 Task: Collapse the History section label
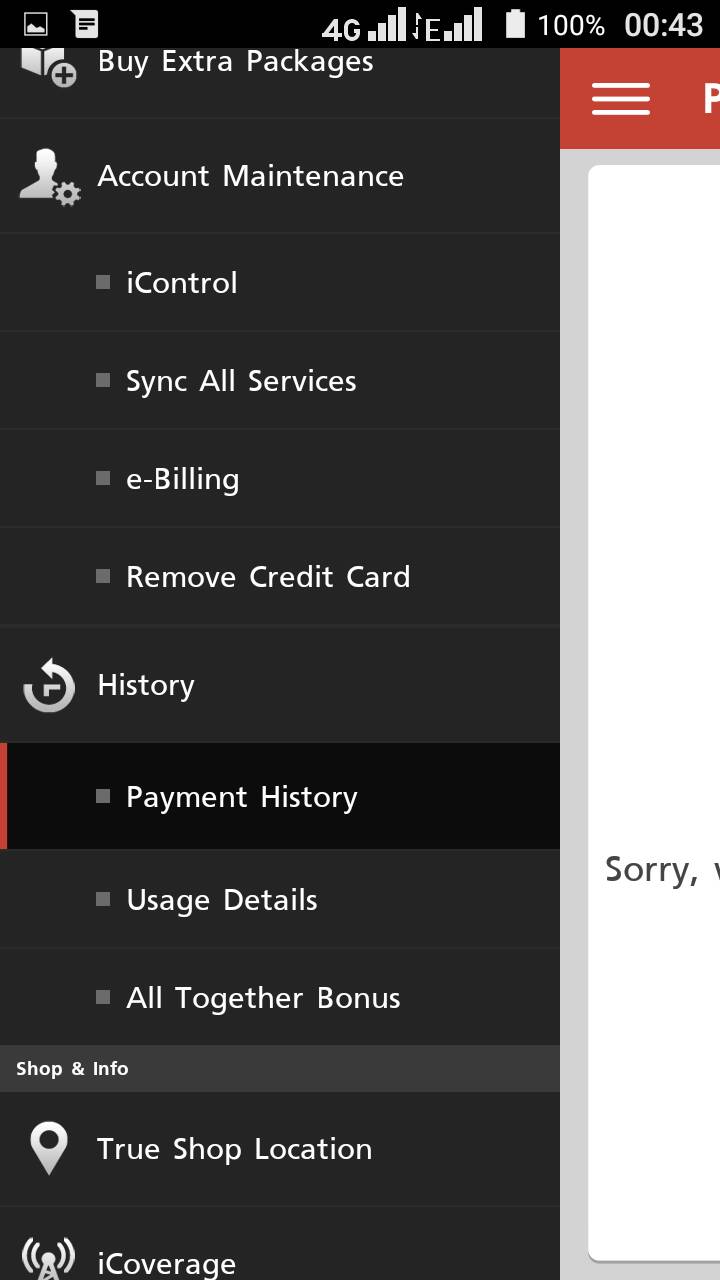(146, 686)
